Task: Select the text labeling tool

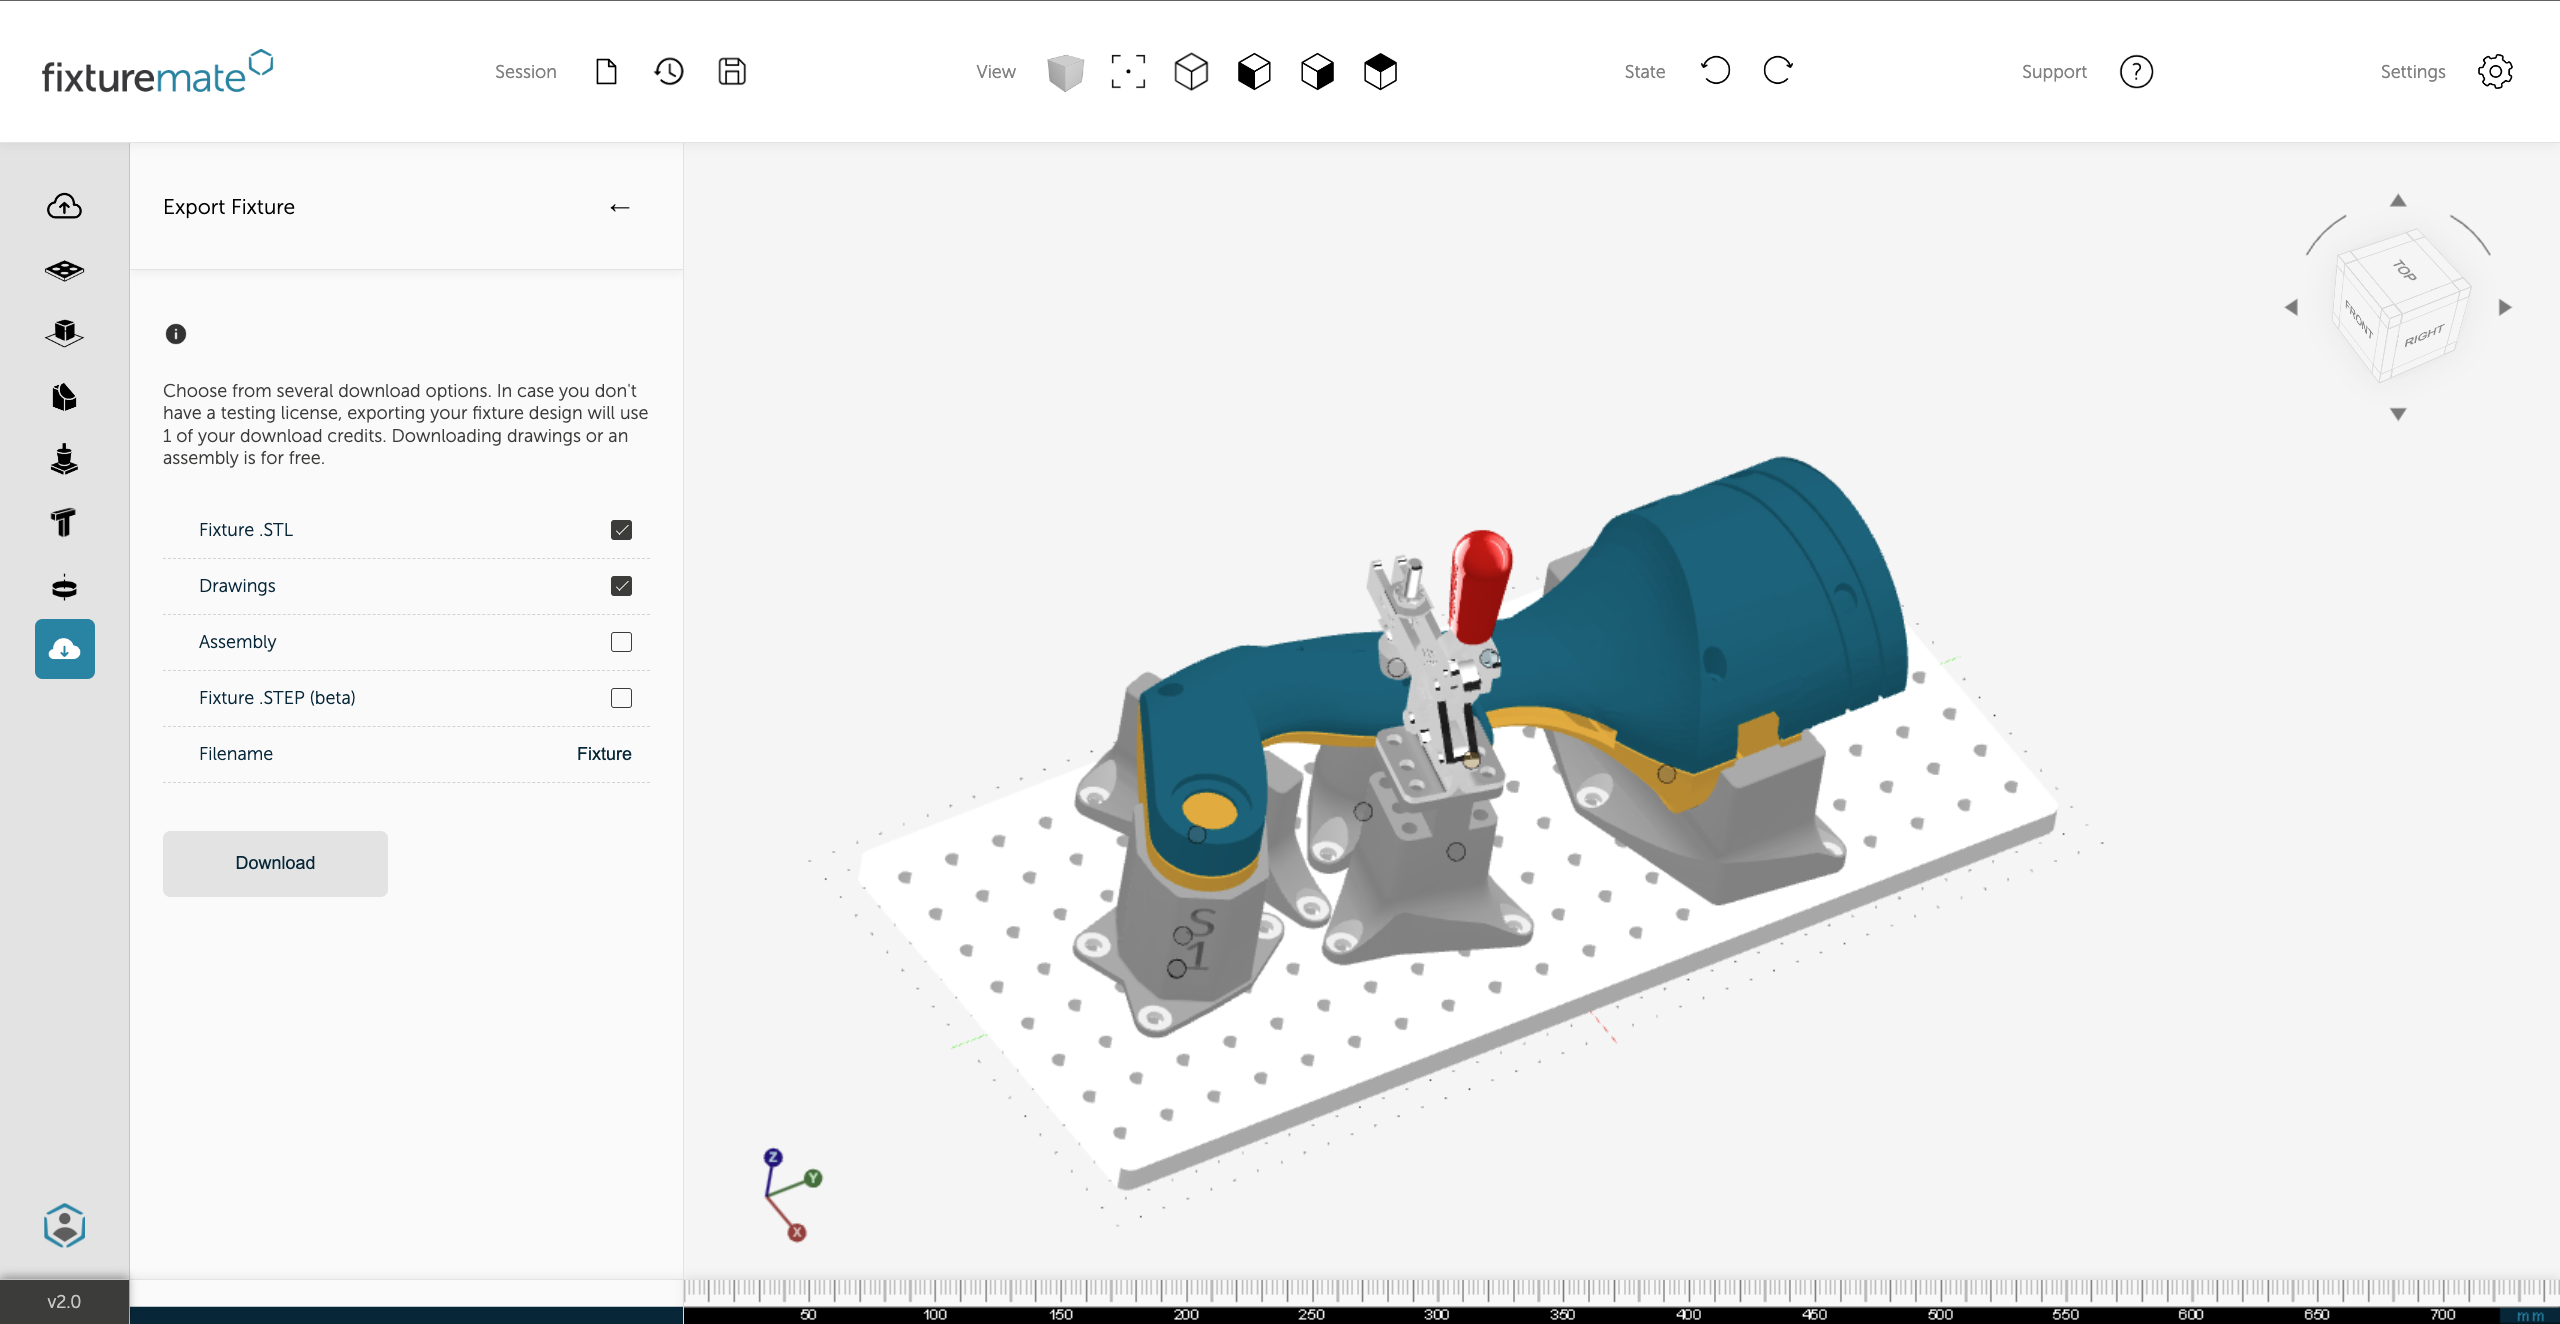Action: 64,522
